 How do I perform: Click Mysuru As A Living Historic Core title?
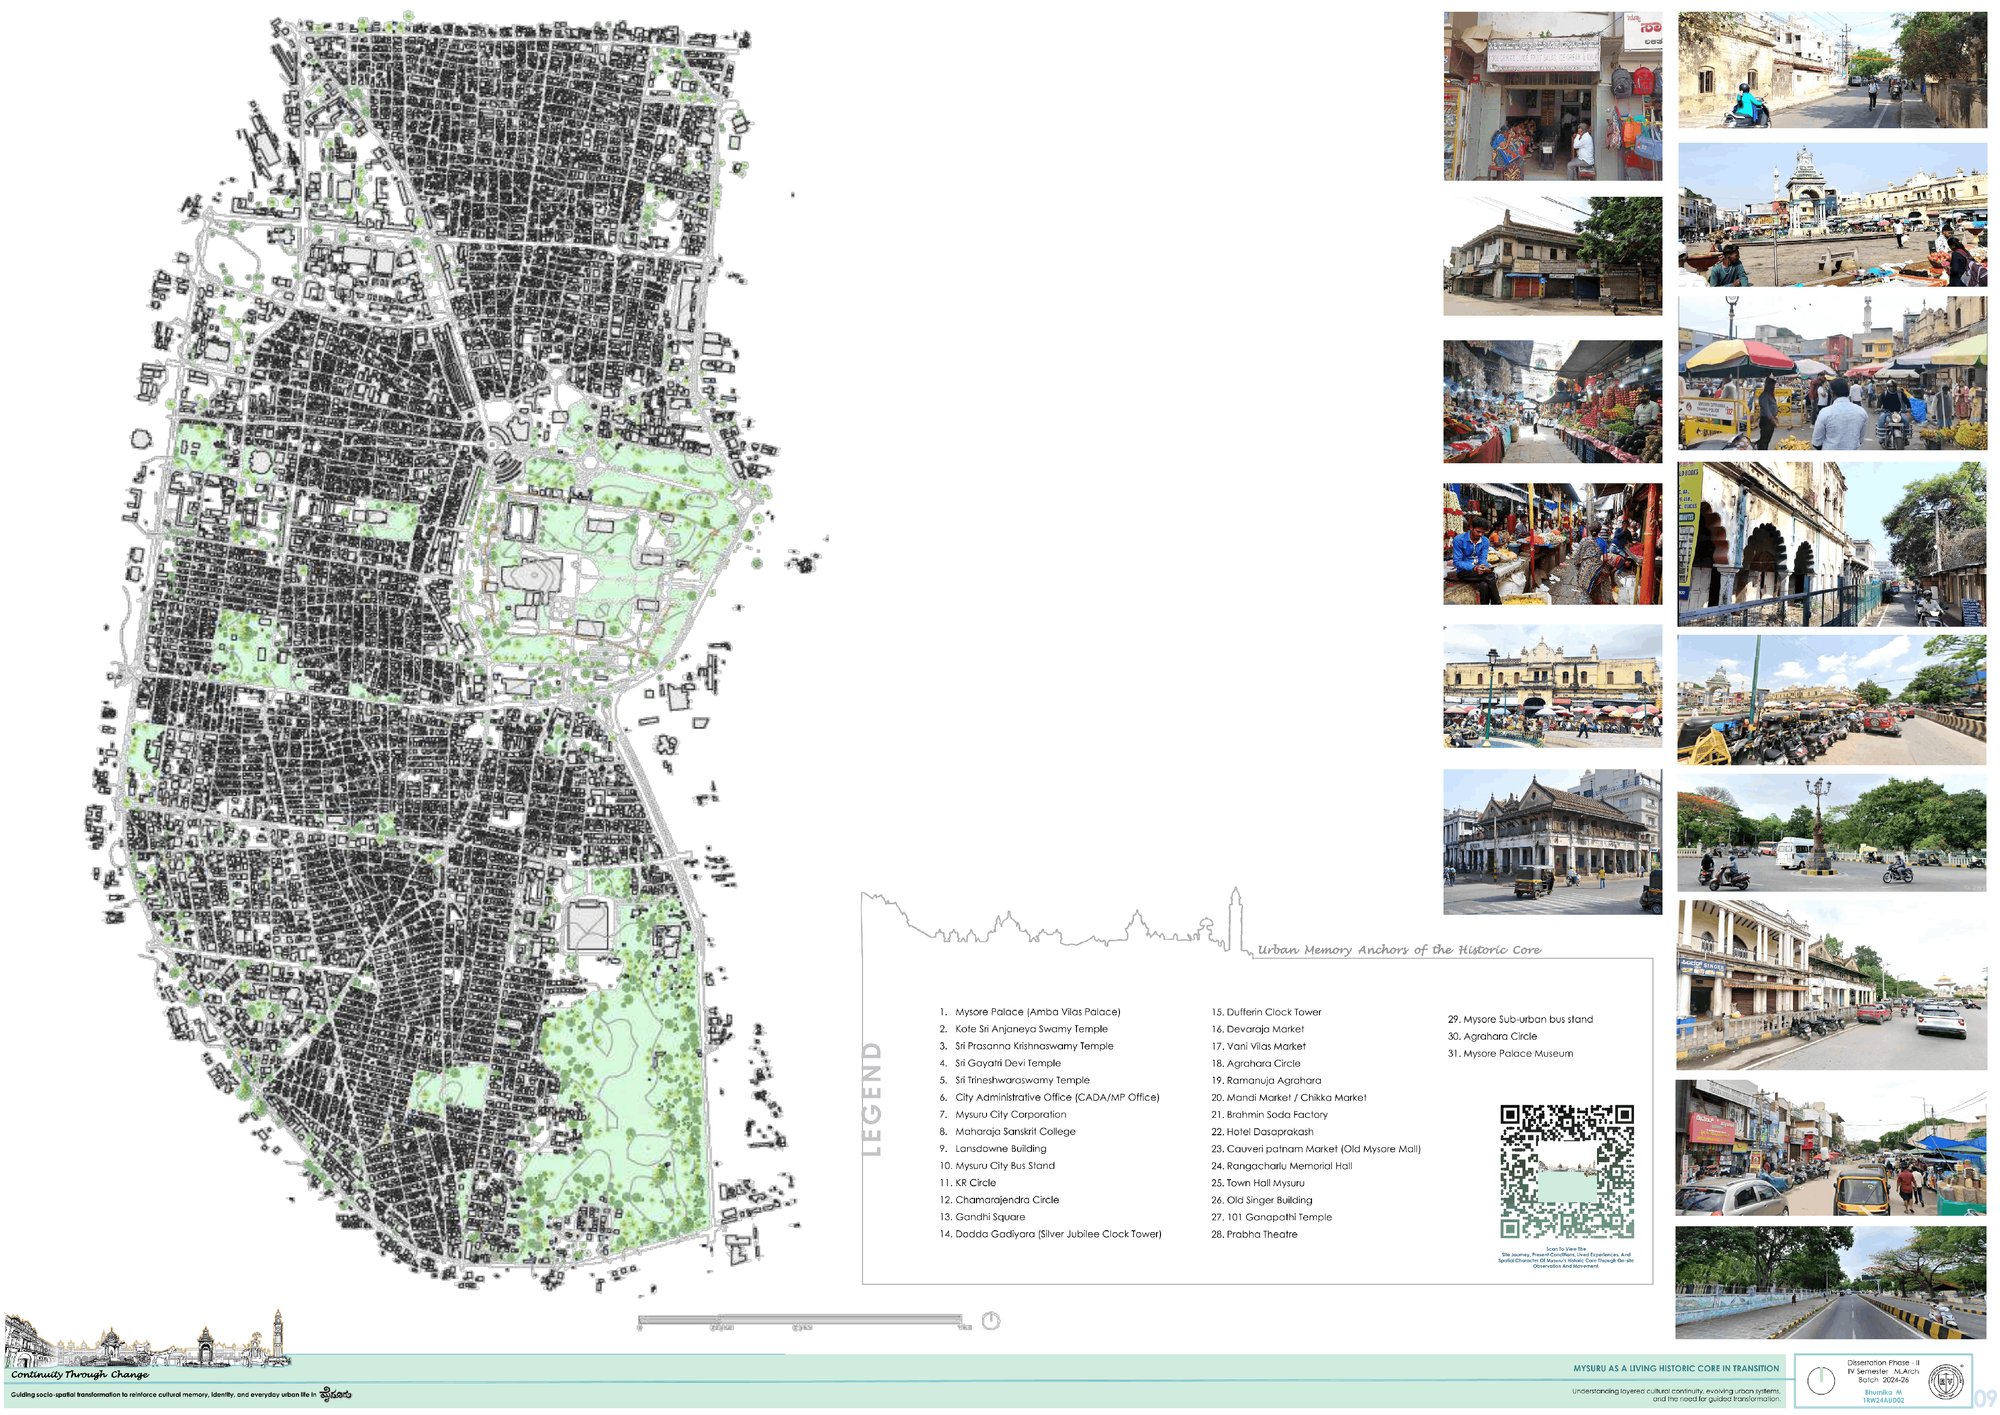click(x=1676, y=1368)
